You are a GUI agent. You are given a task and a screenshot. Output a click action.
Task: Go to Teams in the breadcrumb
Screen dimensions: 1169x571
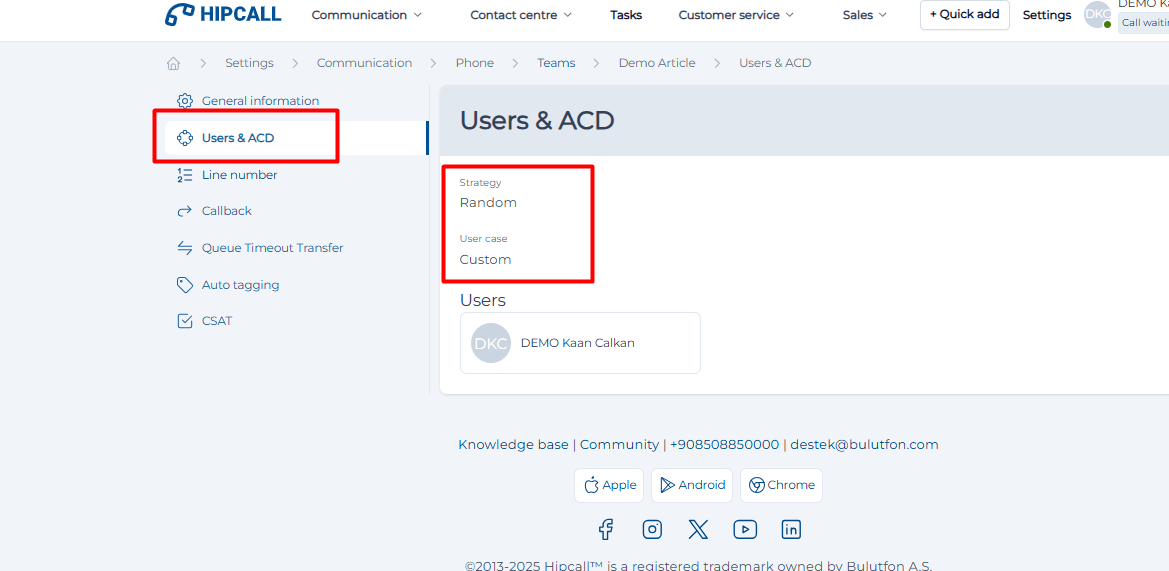coord(556,63)
